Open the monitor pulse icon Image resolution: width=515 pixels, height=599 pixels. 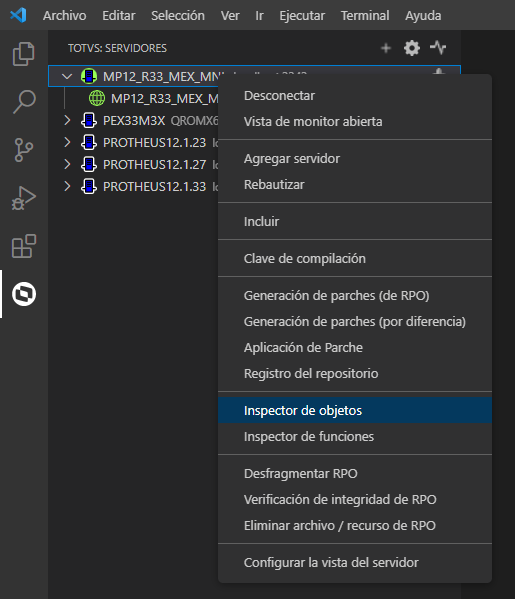[x=438, y=48]
